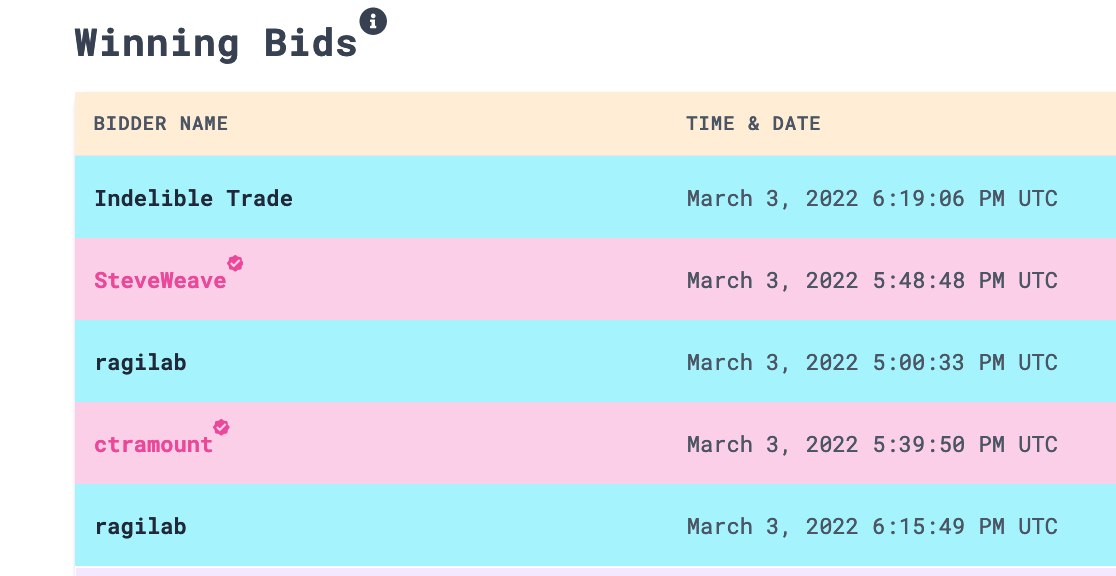Click timestamp March 3, 2022 5:00:33 PM UTC
The height and width of the screenshot is (576, 1116).
pyautogui.click(x=872, y=362)
